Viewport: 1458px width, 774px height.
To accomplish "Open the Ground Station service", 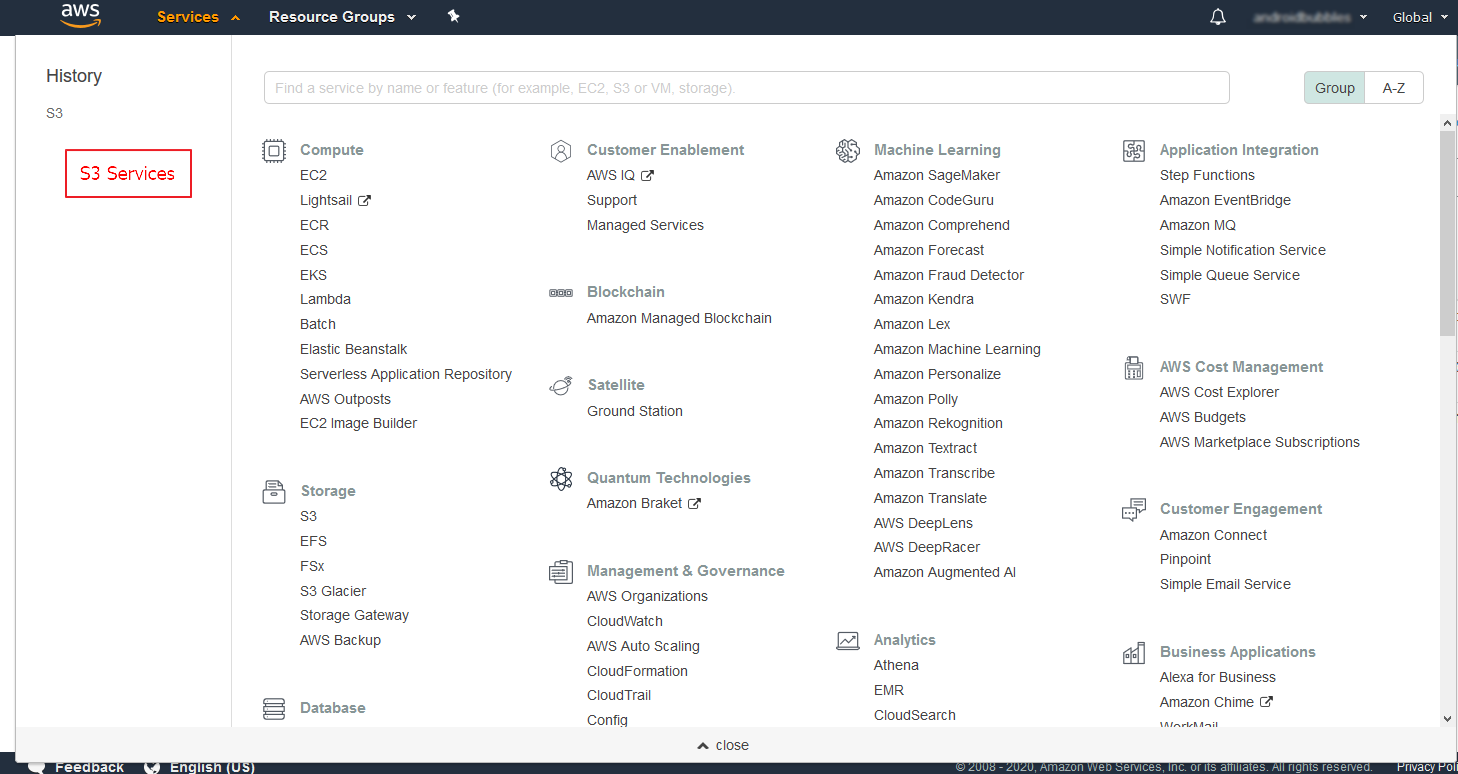I will point(635,411).
